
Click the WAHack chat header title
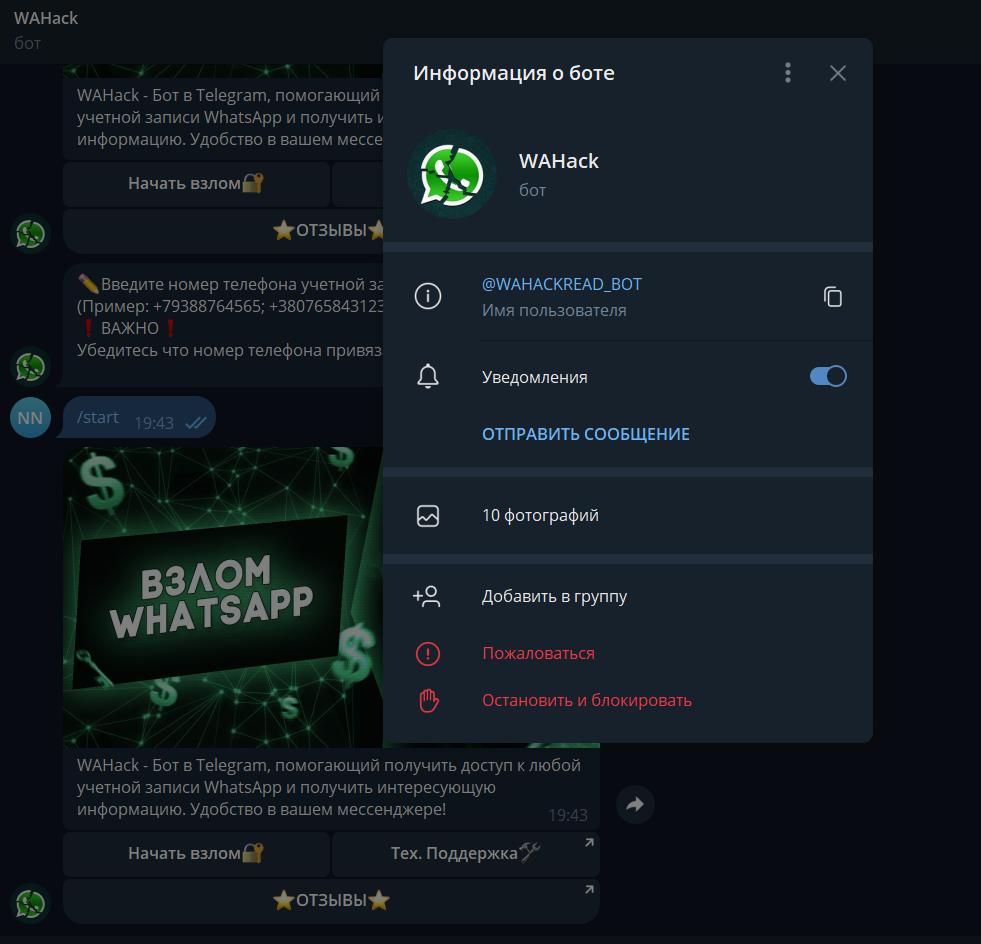[x=46, y=18]
